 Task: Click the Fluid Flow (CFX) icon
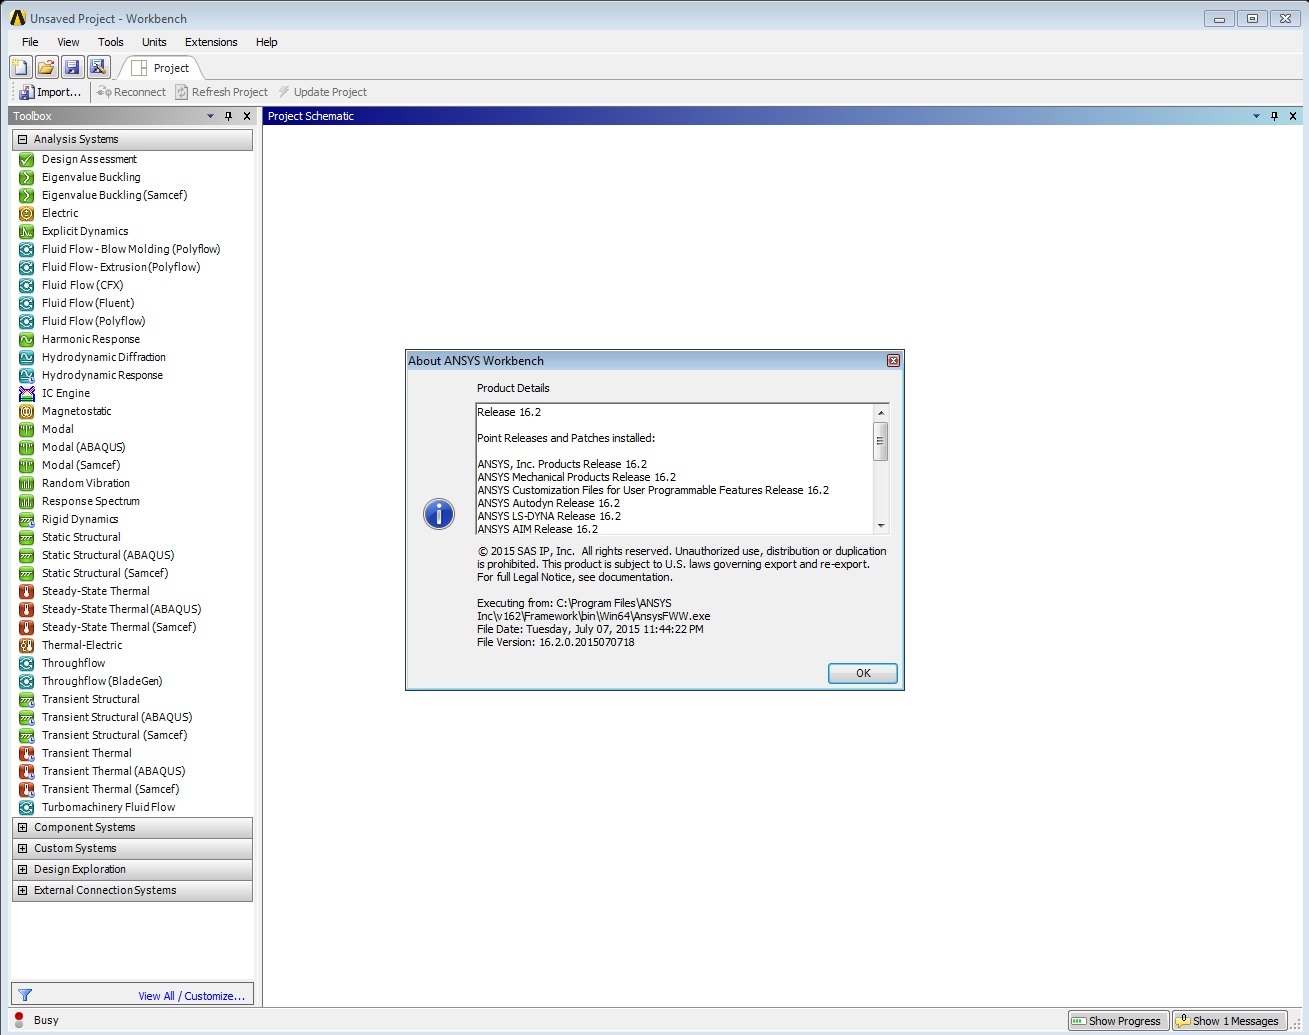coord(27,285)
